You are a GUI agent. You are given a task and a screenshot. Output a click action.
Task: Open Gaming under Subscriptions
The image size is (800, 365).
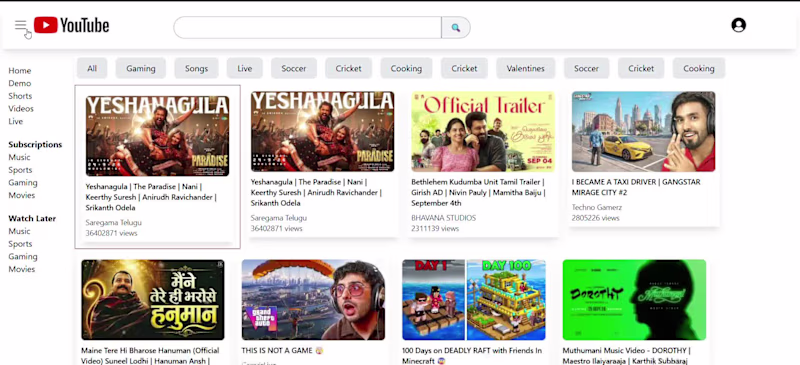tap(22, 183)
